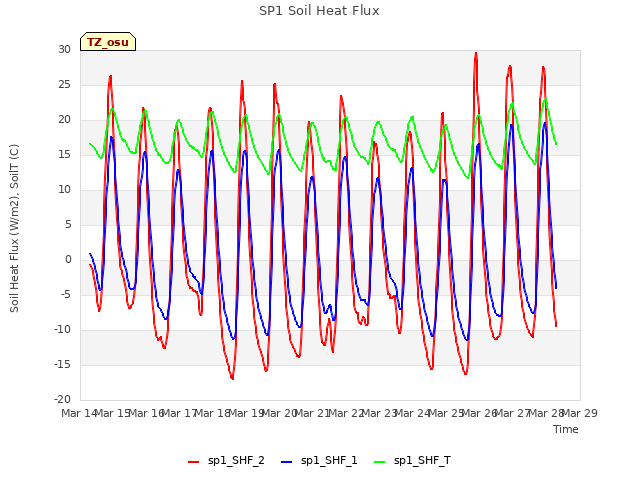Click the Mar 29 x-axis tick label

tap(580, 413)
